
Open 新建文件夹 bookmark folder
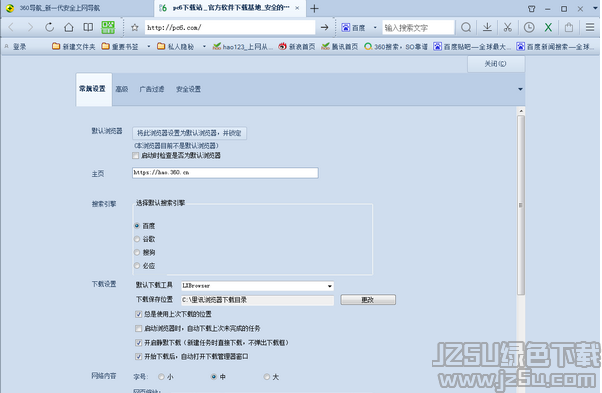click(x=74, y=46)
